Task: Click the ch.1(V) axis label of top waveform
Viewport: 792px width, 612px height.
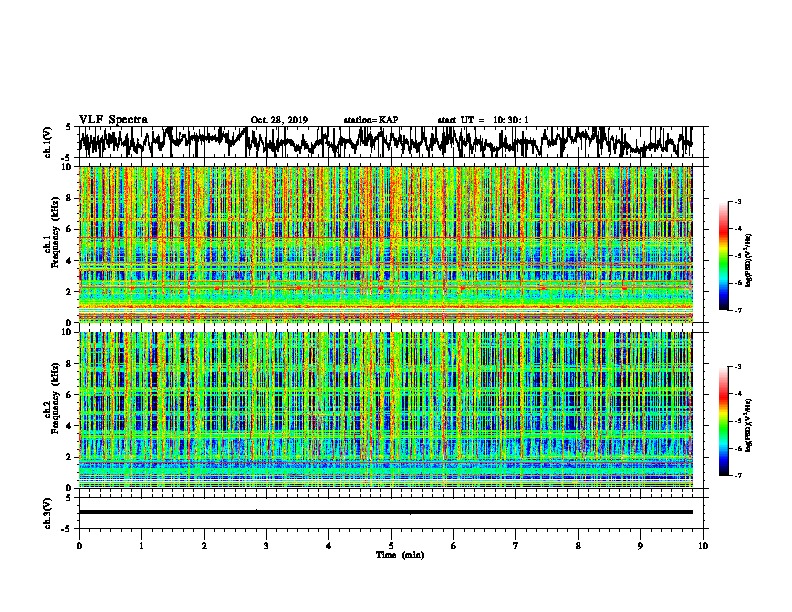Action: (48, 142)
